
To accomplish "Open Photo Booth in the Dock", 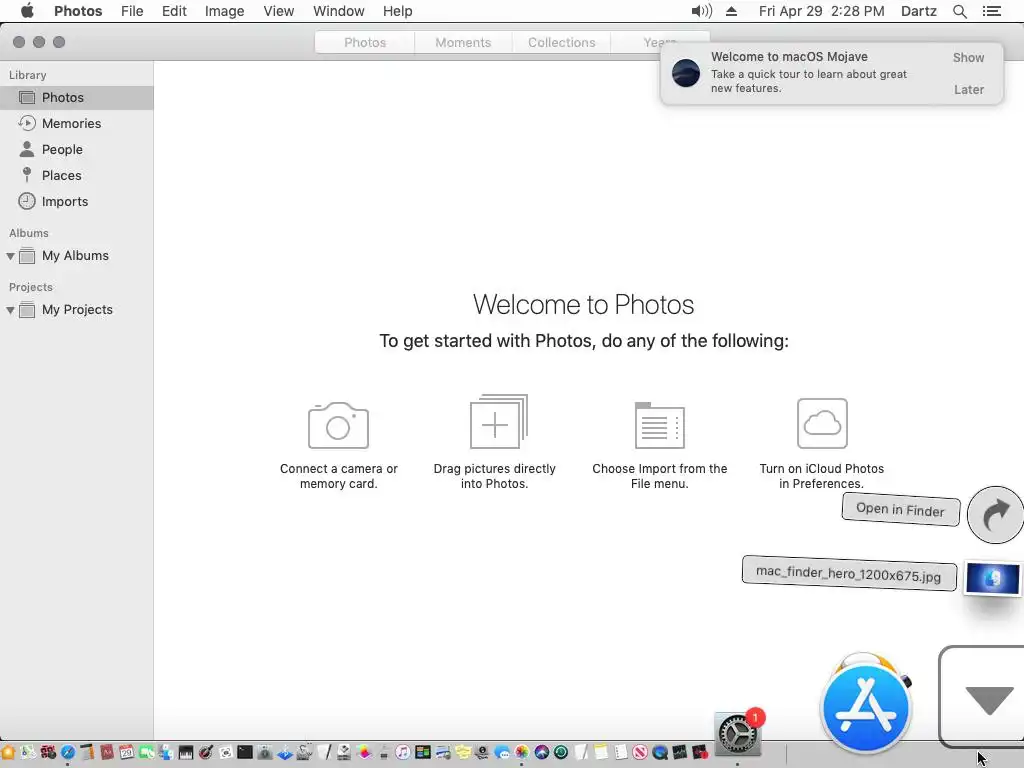I will coord(48,752).
